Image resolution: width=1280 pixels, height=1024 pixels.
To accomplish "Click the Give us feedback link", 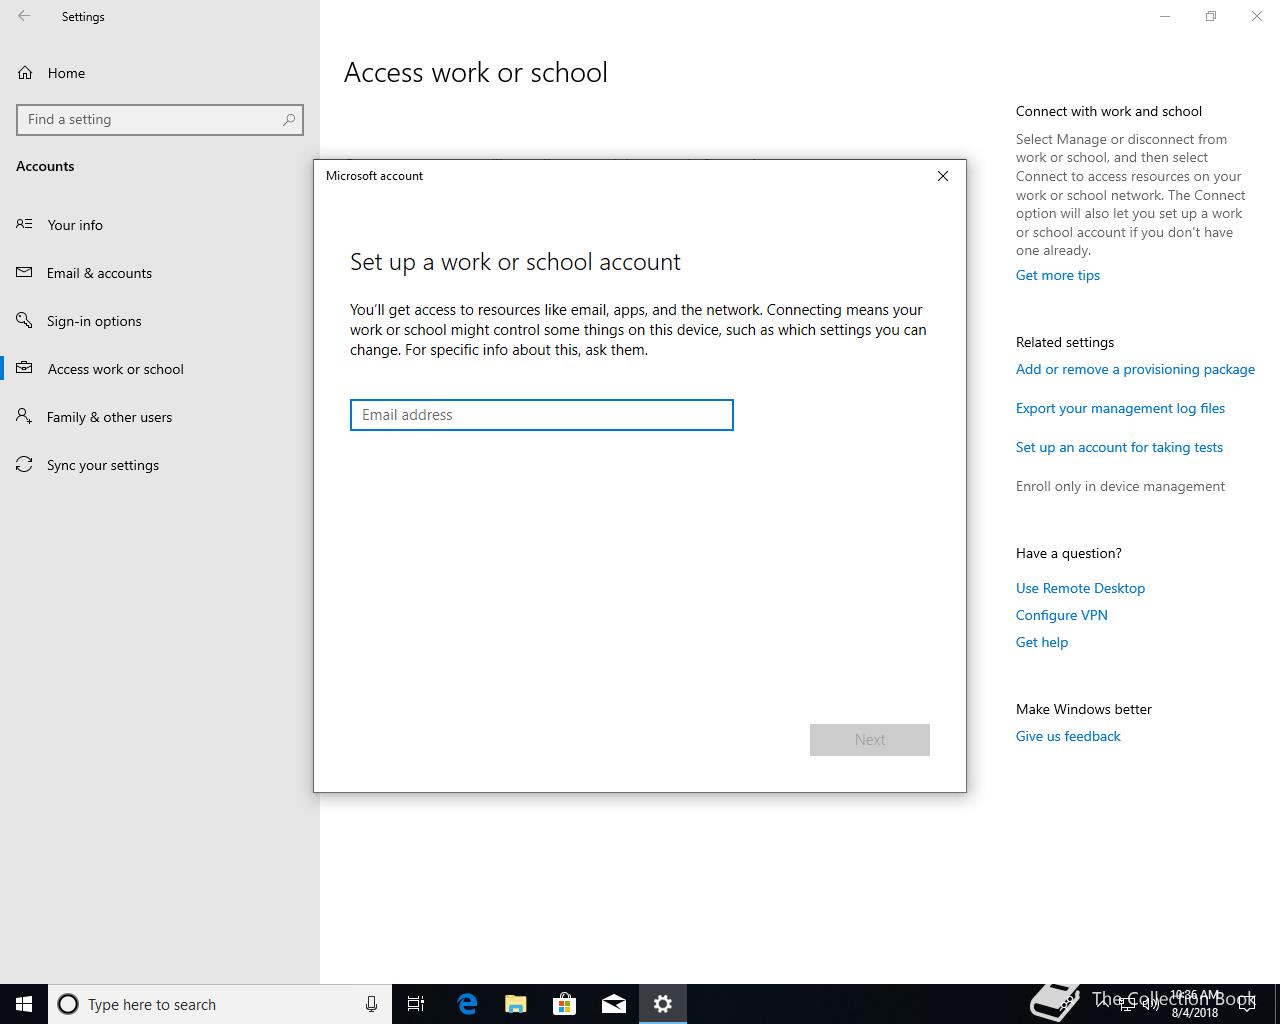I will click(1068, 736).
